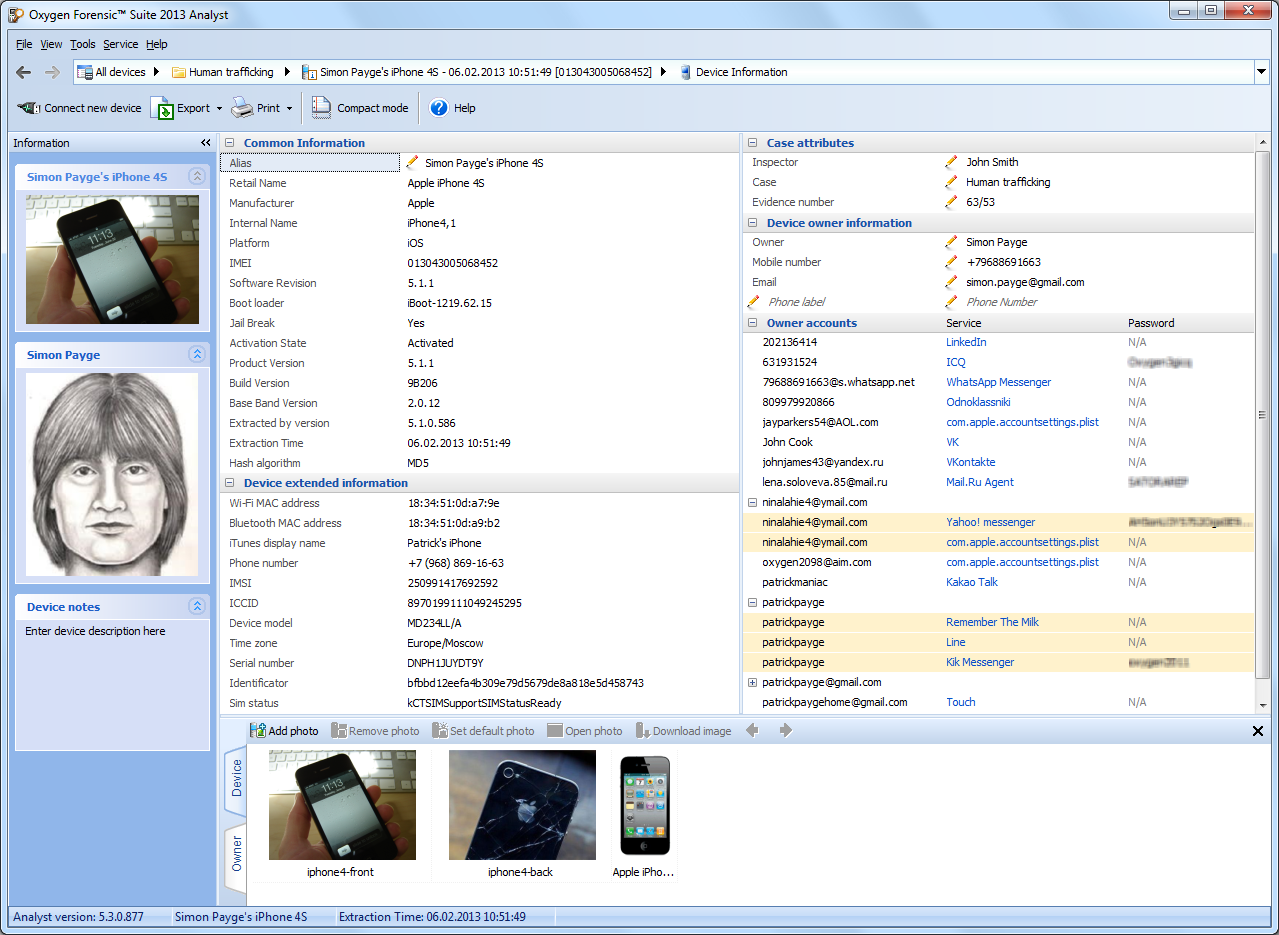Open the Tools menu
The width and height of the screenshot is (1279, 935).
coord(83,44)
